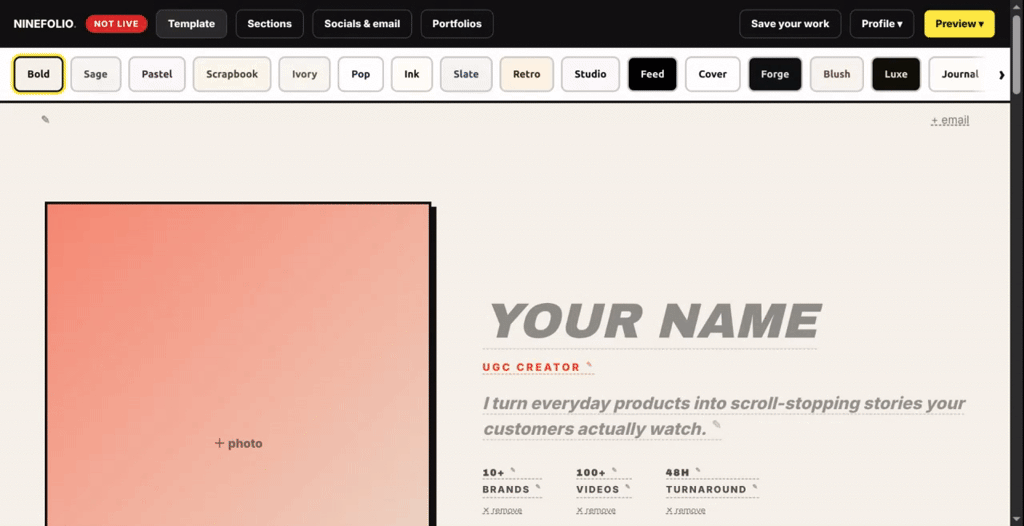Choose the Ivory template
This screenshot has width=1024, height=526.
304,74
